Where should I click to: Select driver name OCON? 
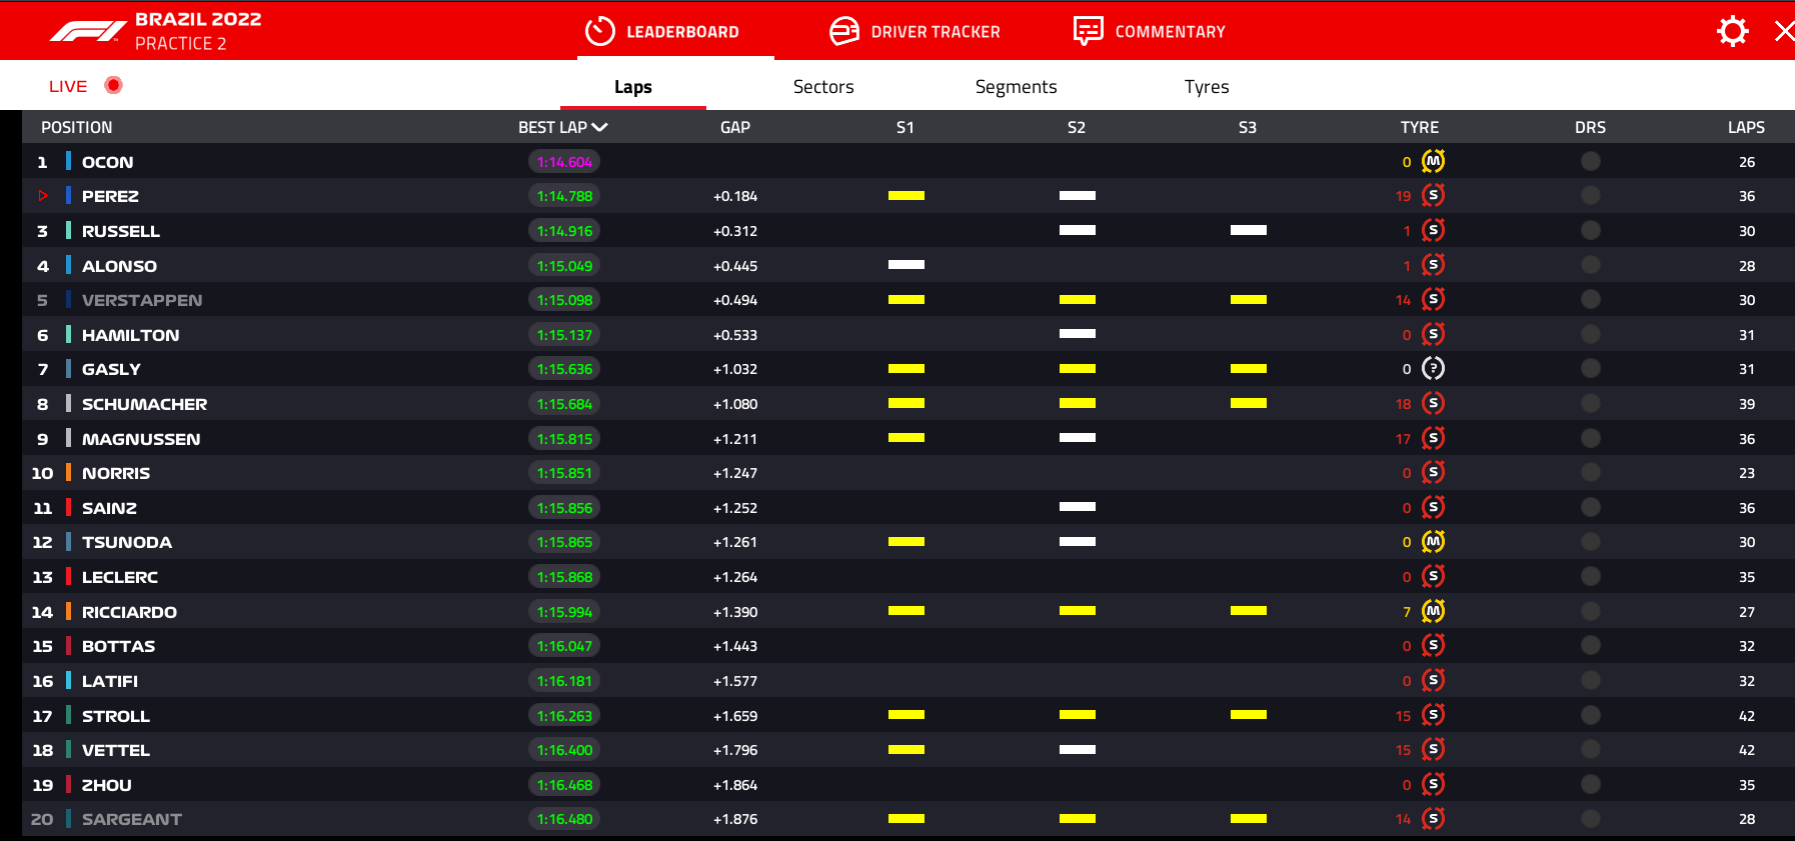click(107, 162)
